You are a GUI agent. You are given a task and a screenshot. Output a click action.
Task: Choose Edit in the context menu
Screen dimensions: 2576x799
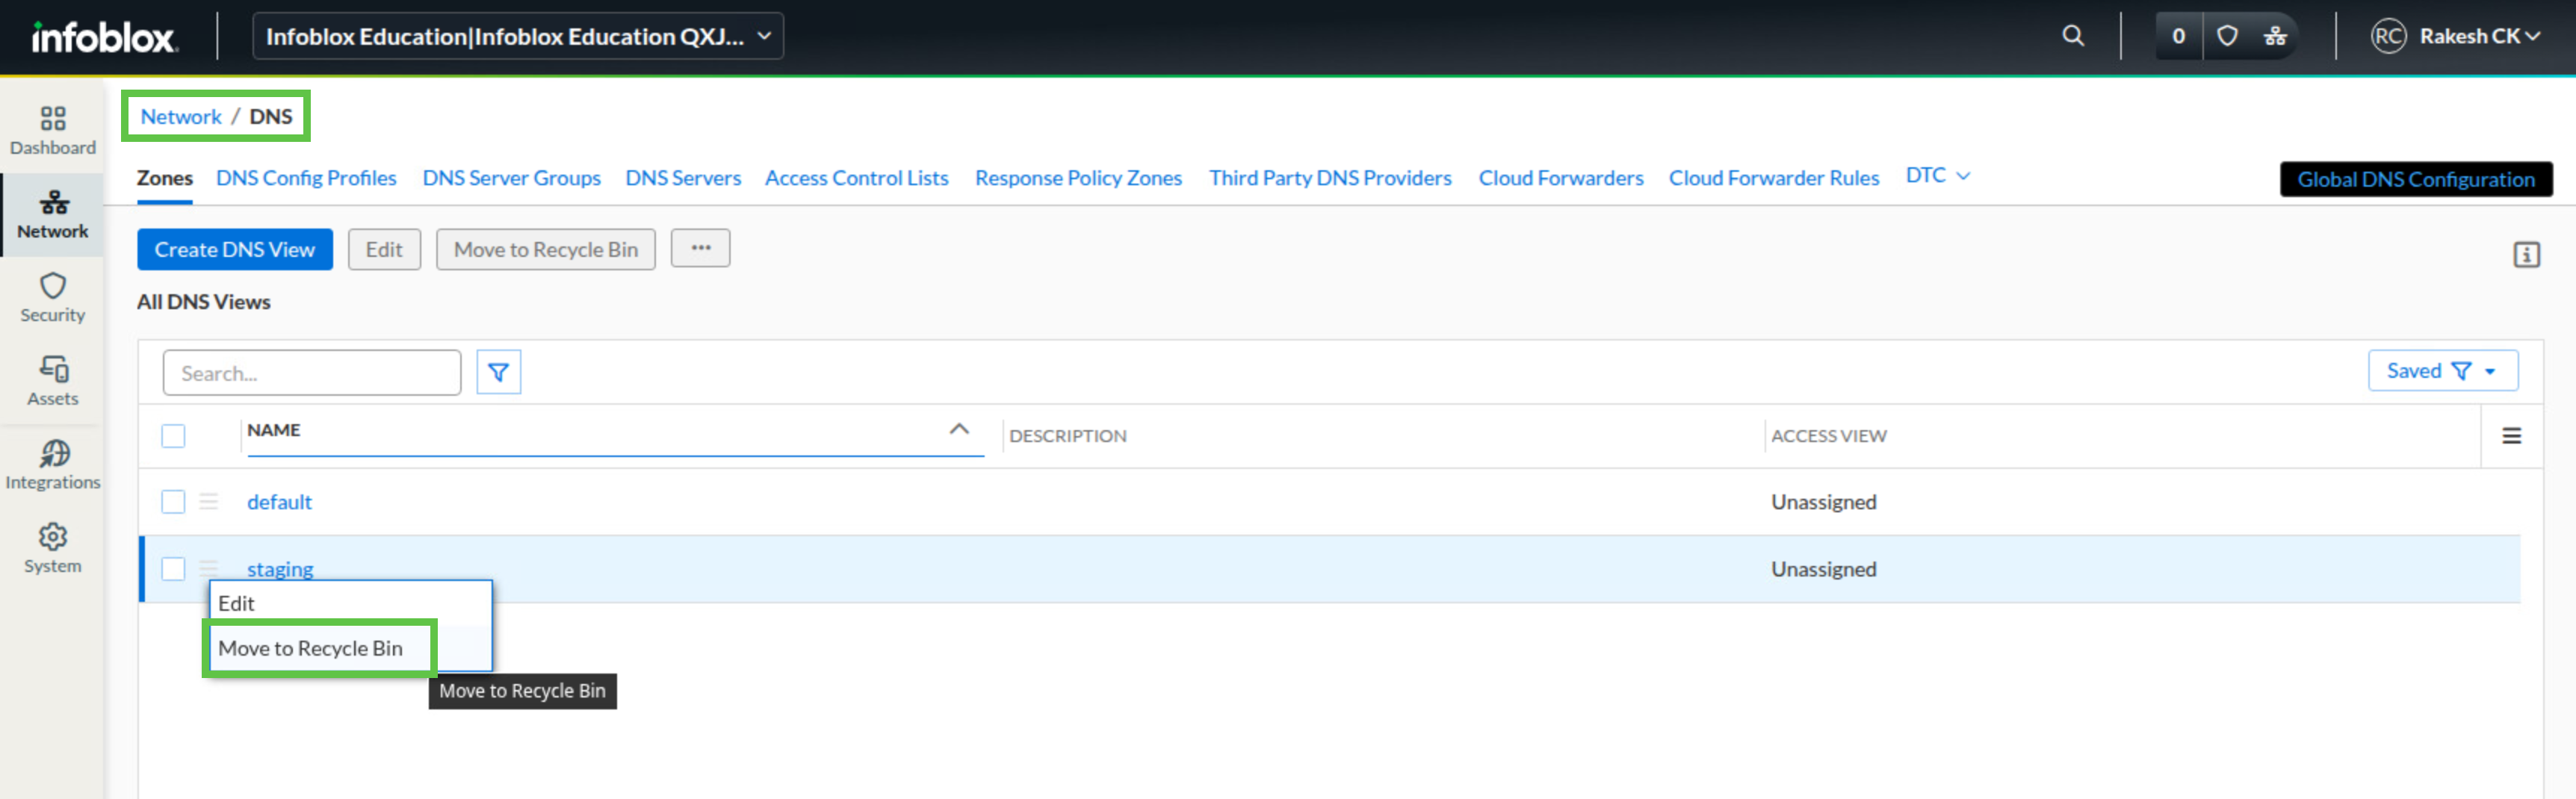(350, 603)
